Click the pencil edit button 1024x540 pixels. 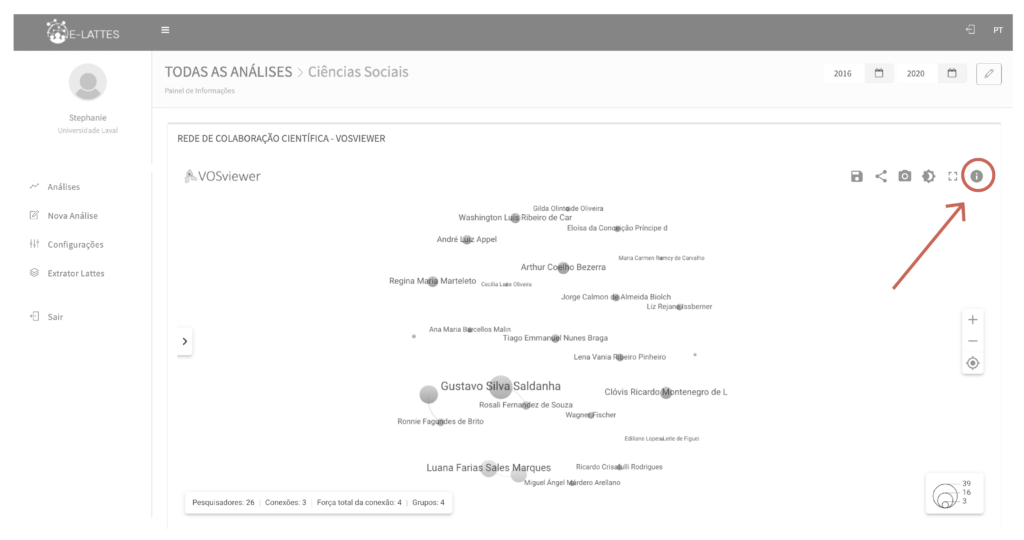pos(988,73)
